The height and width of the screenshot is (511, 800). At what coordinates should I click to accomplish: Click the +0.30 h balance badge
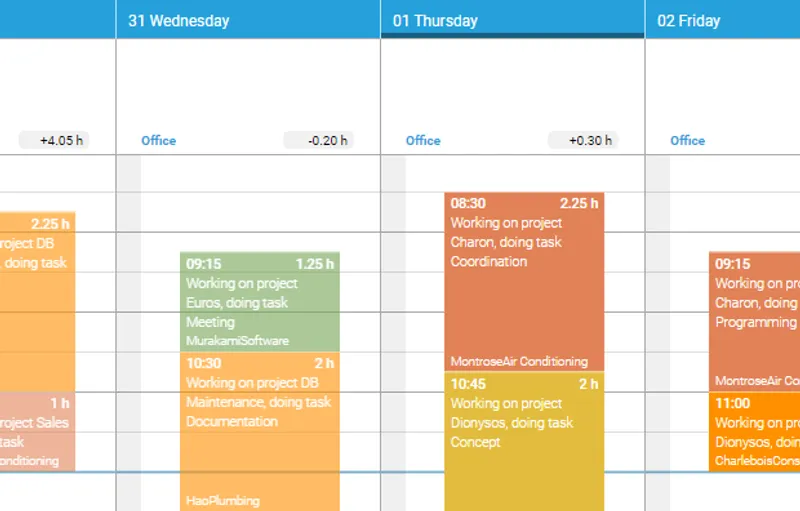pyautogui.click(x=583, y=141)
